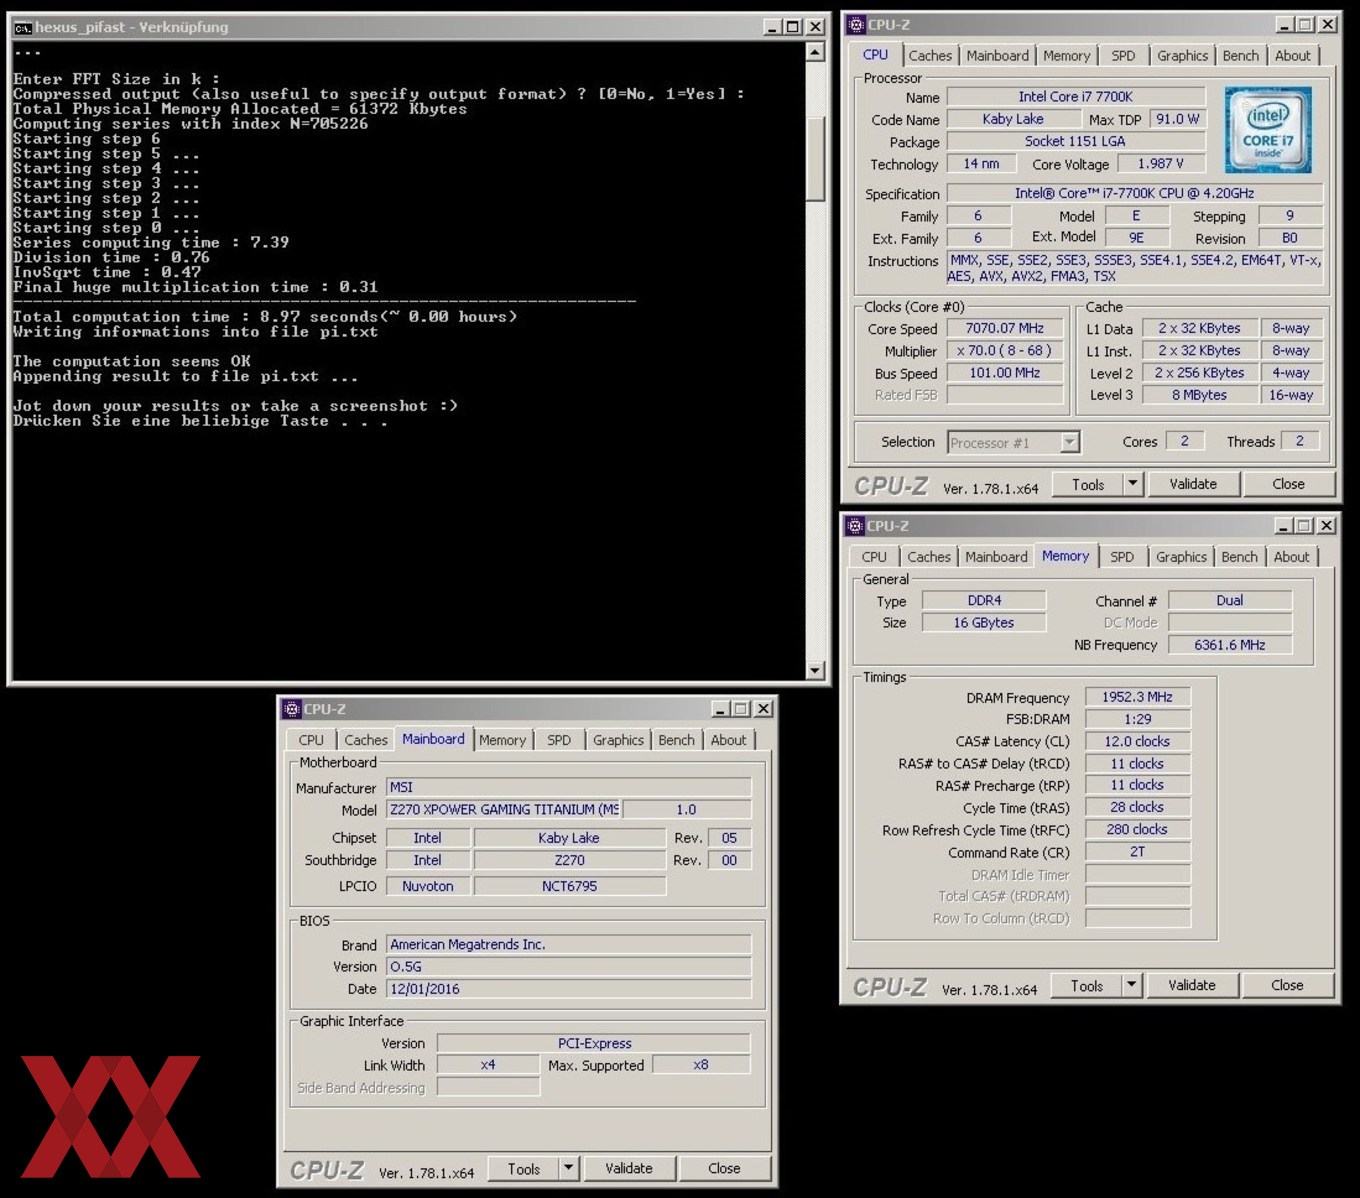The height and width of the screenshot is (1198, 1360).
Task: Close the hexus_pifast console window
Action: 815,27
